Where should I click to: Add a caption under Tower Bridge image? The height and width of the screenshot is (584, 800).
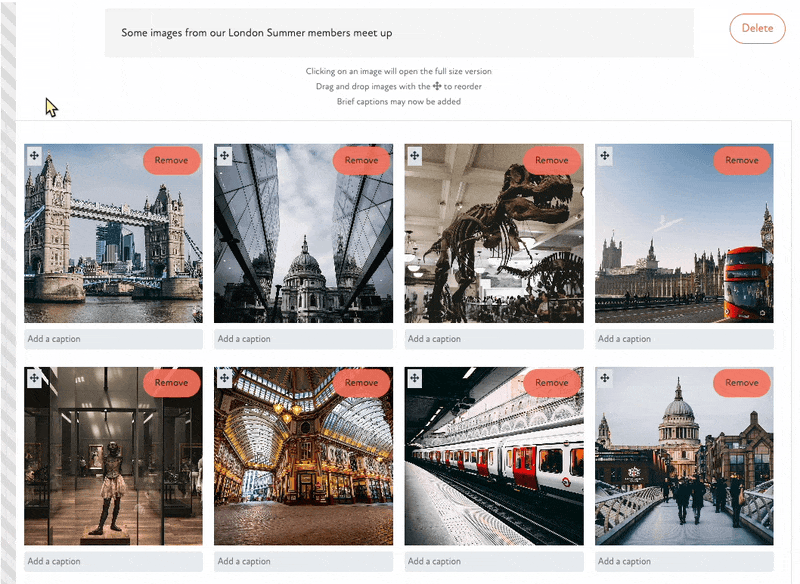coord(113,339)
